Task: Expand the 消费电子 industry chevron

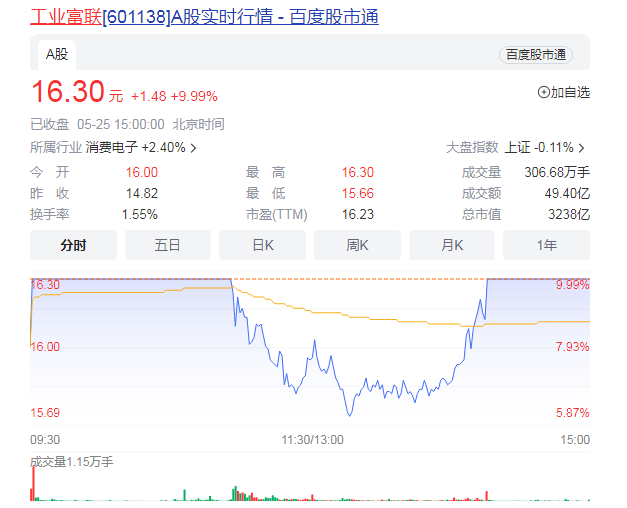Action: pos(193,148)
